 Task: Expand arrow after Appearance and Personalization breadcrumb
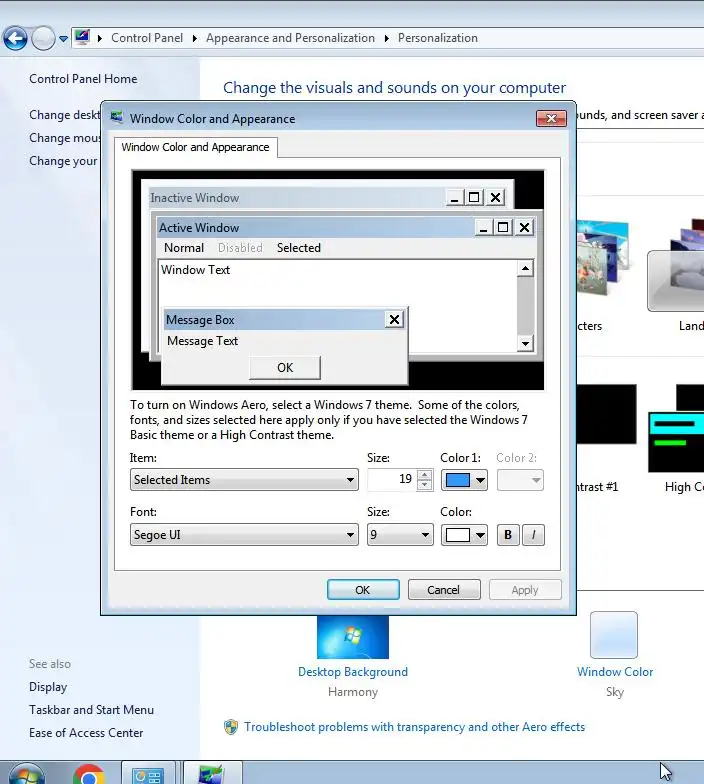[x=386, y=38]
